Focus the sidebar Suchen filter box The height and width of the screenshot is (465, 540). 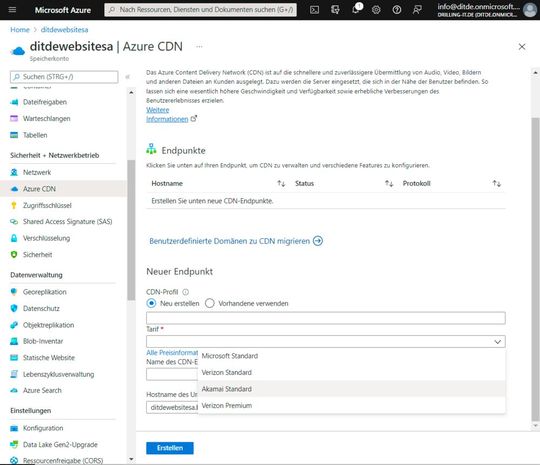click(64, 77)
